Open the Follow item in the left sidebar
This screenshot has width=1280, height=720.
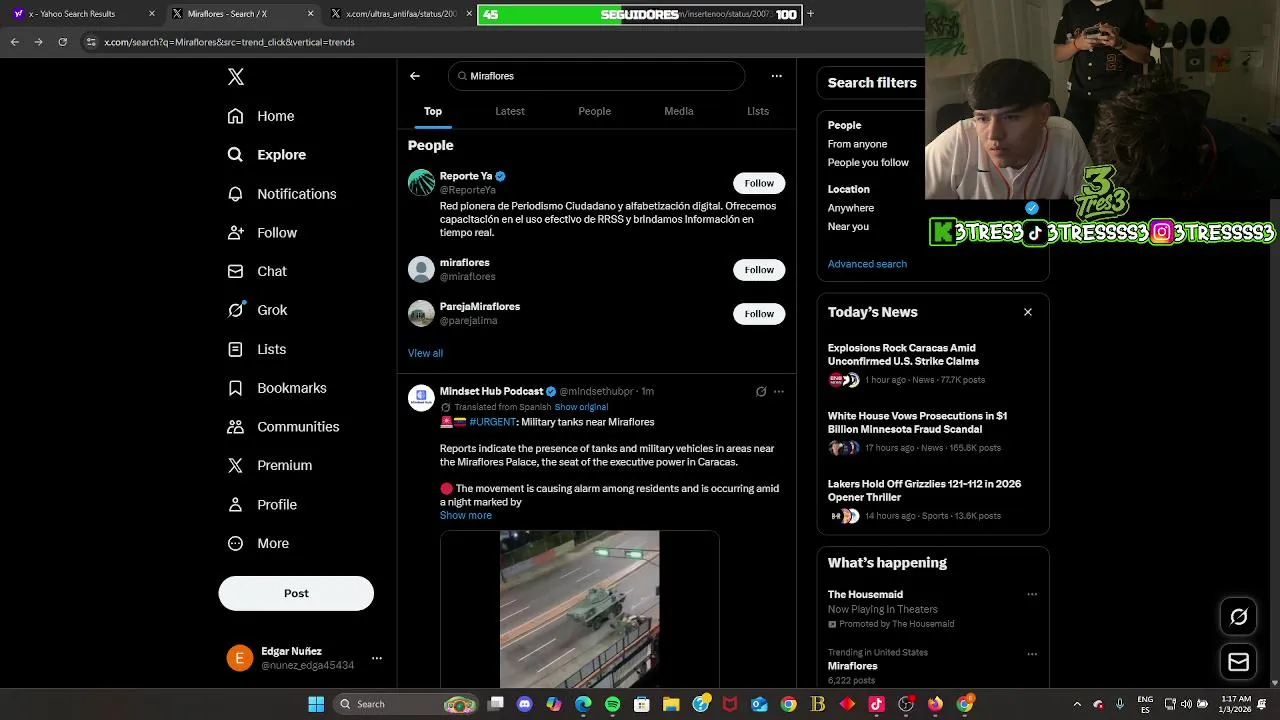pos(262,233)
